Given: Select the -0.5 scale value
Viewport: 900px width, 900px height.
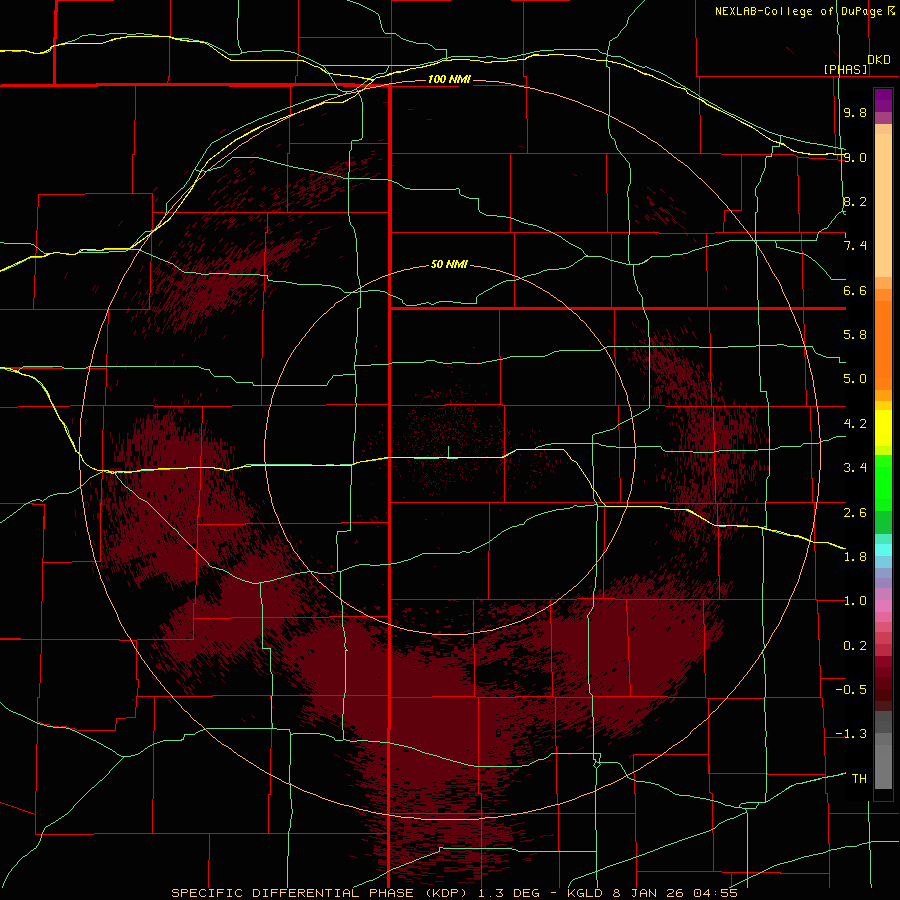Looking at the screenshot, I should pyautogui.click(x=851, y=690).
